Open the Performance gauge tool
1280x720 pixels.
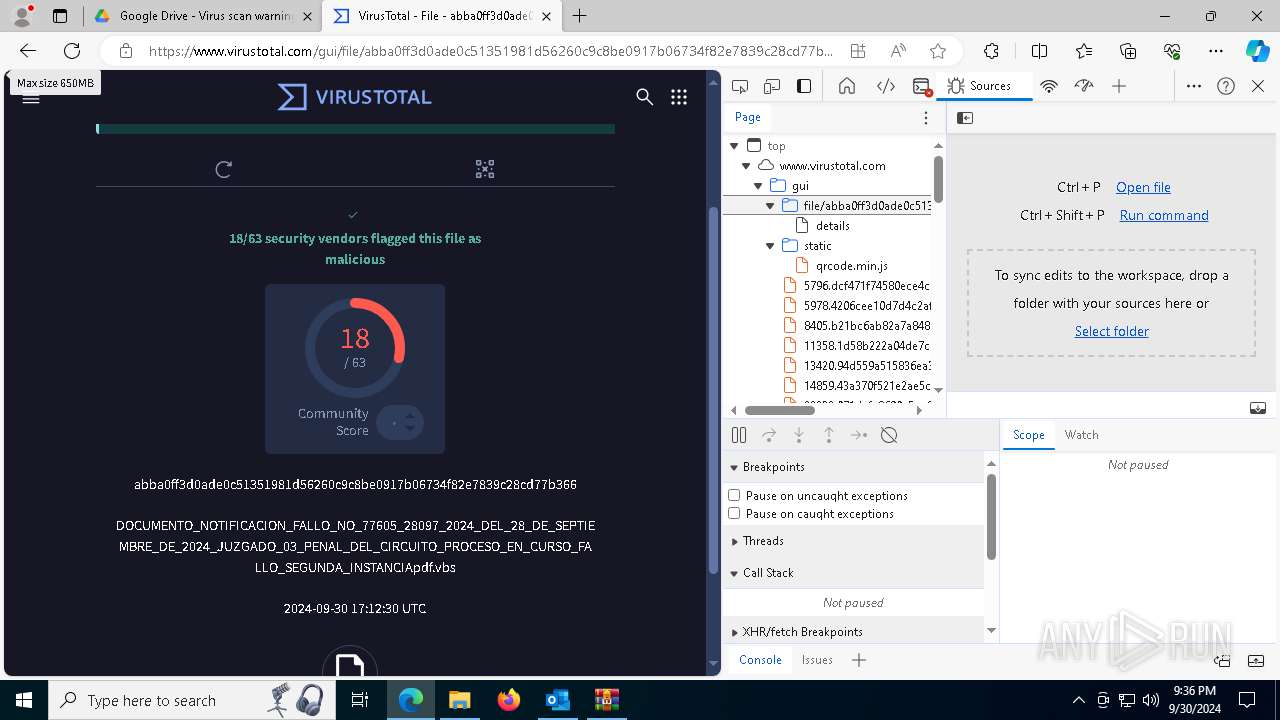[1084, 86]
